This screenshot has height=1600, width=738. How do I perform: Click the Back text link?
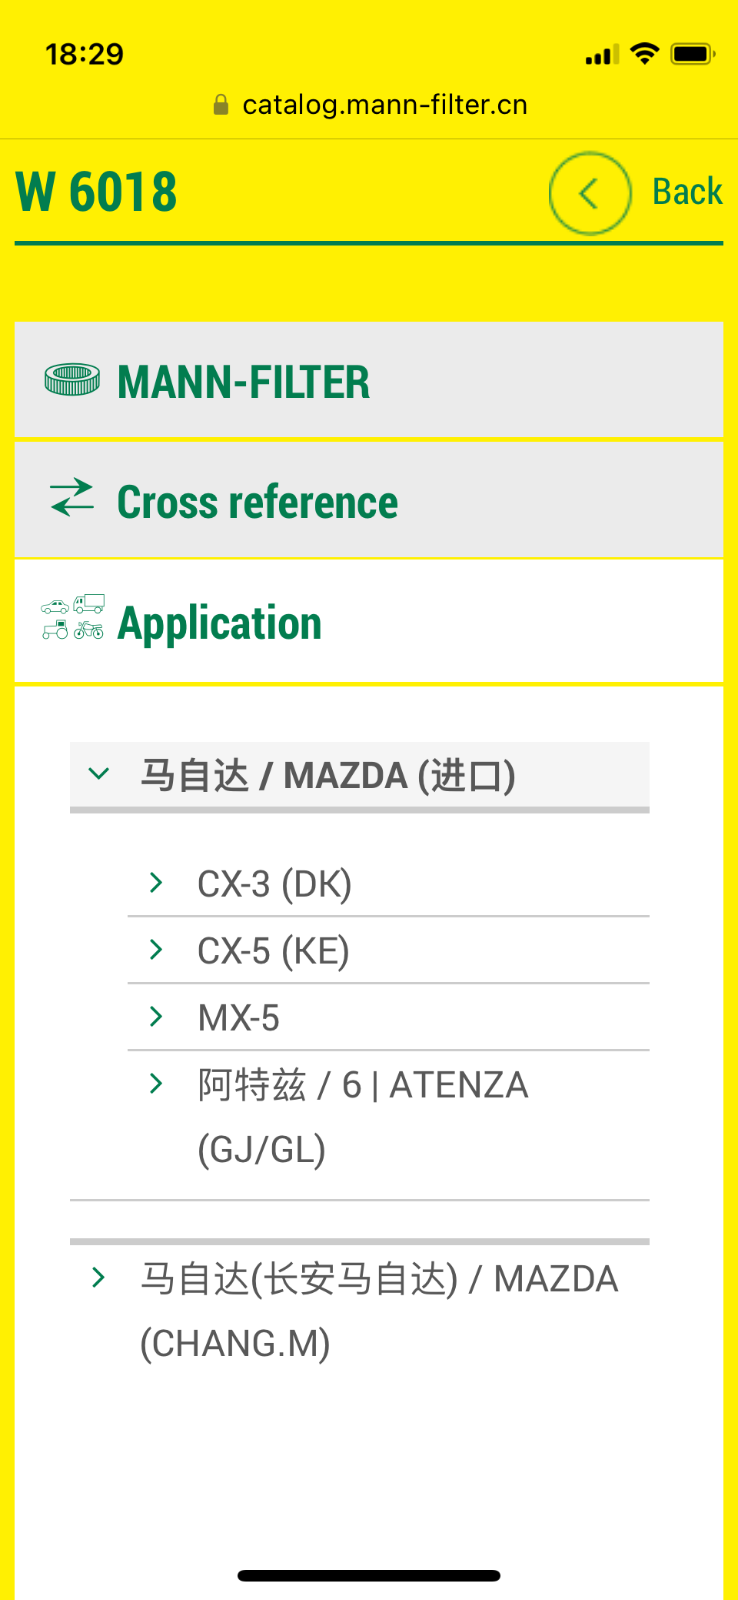click(x=687, y=192)
